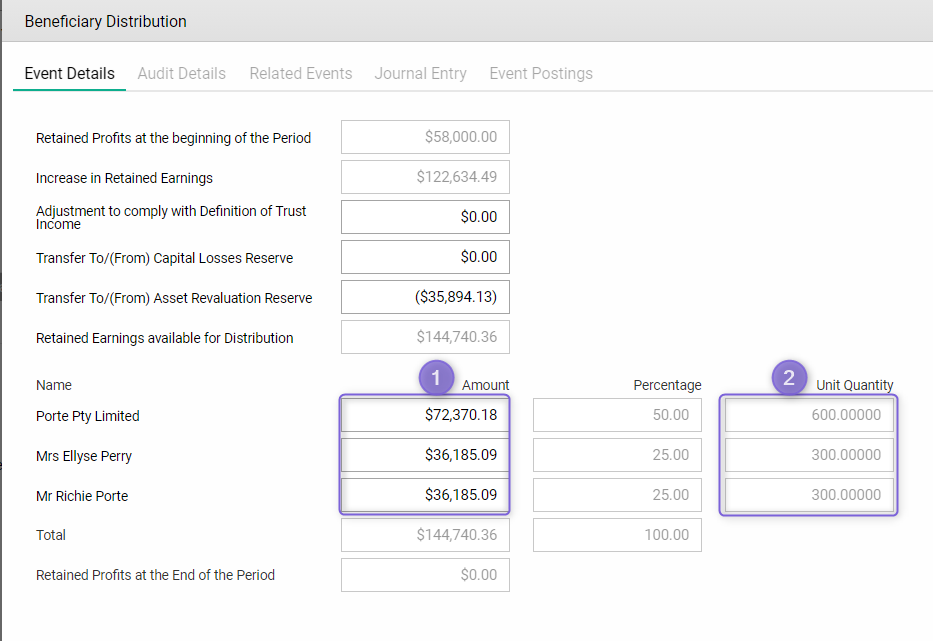The width and height of the screenshot is (933, 641).
Task: Click Mrs Ellyse Perry unit quantity field
Action: pos(809,455)
